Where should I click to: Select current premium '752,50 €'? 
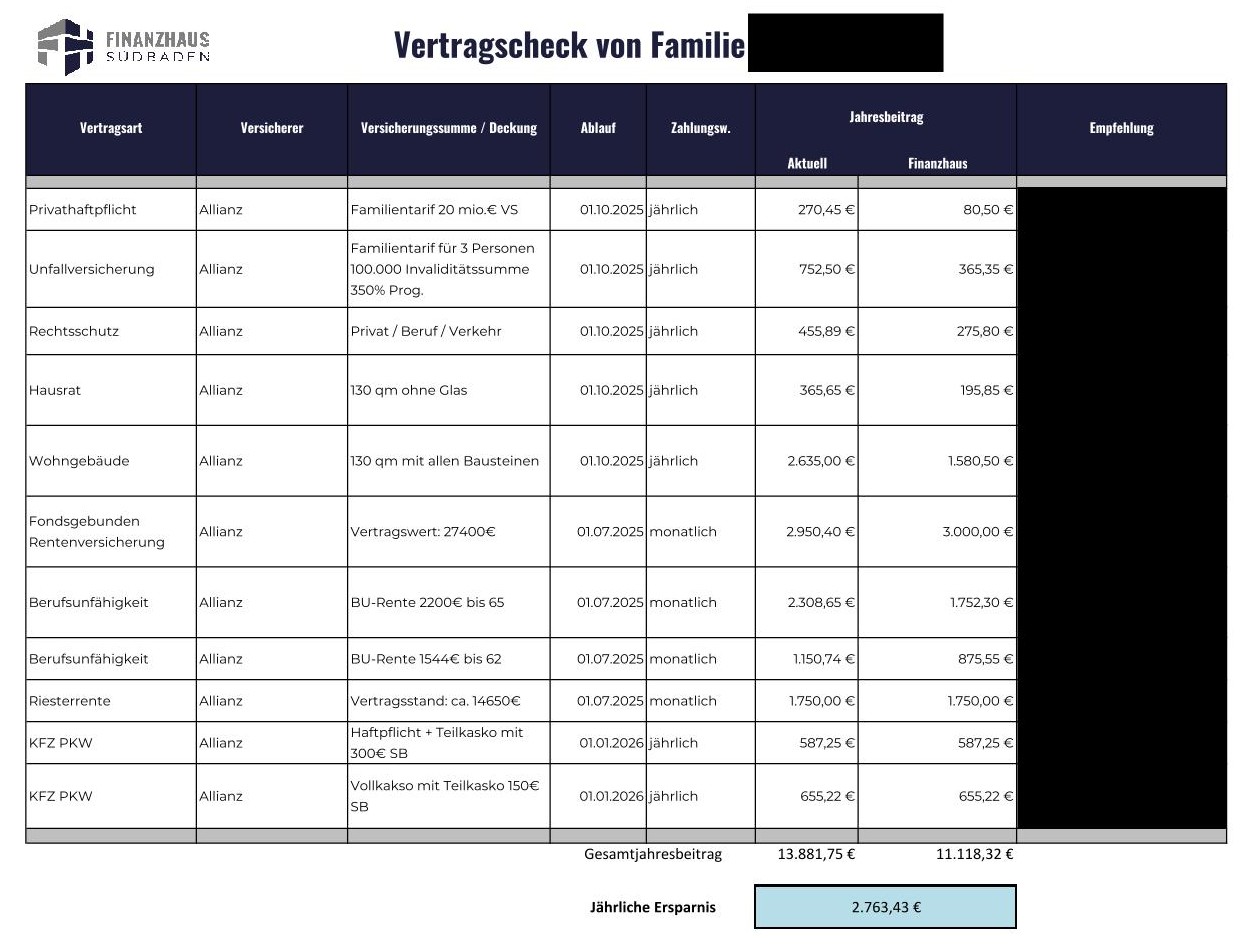point(826,269)
